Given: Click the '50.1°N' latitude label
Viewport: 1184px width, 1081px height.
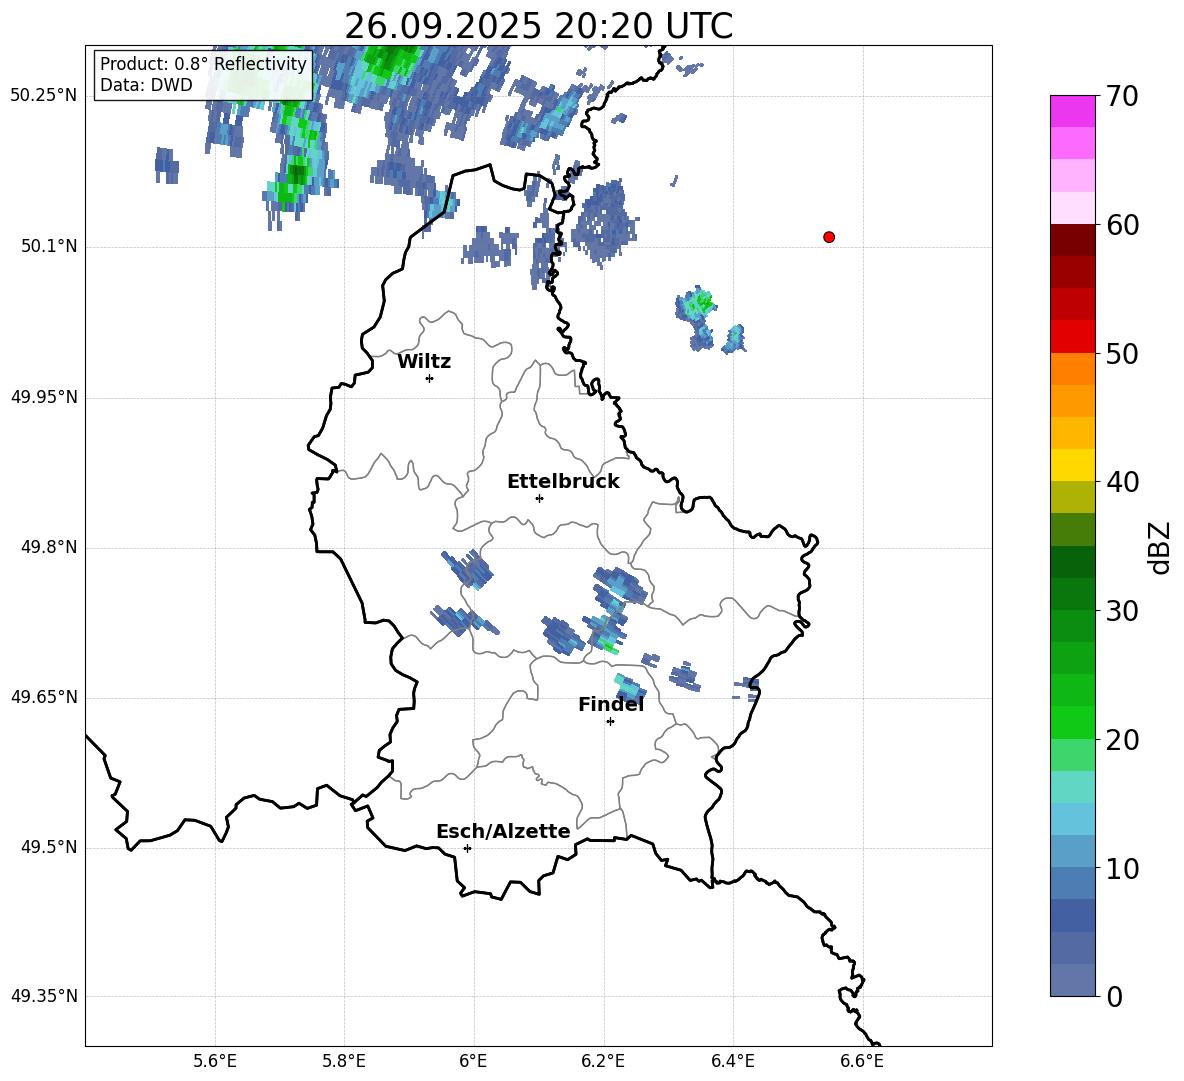Looking at the screenshot, I should point(49,246).
